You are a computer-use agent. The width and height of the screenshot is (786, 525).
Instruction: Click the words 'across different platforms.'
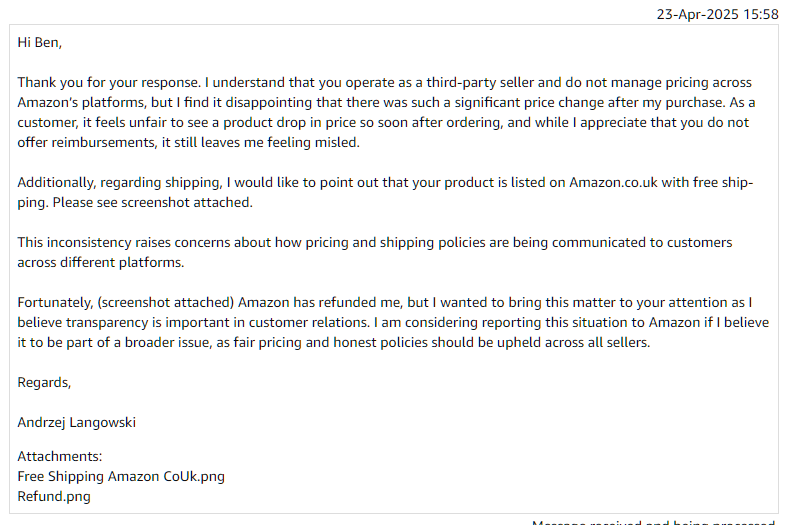(101, 262)
